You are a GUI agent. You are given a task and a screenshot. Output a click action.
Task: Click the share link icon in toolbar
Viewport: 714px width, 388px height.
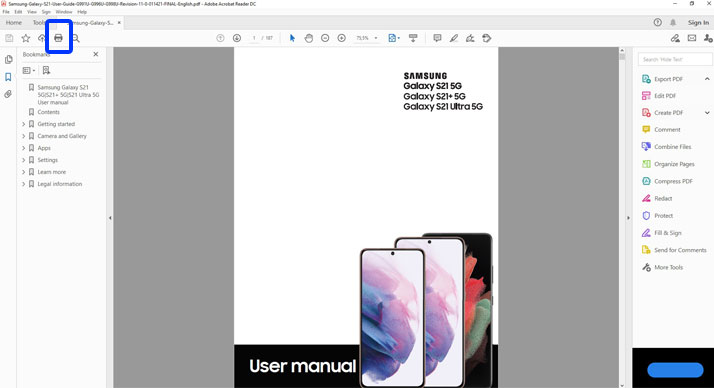675,38
